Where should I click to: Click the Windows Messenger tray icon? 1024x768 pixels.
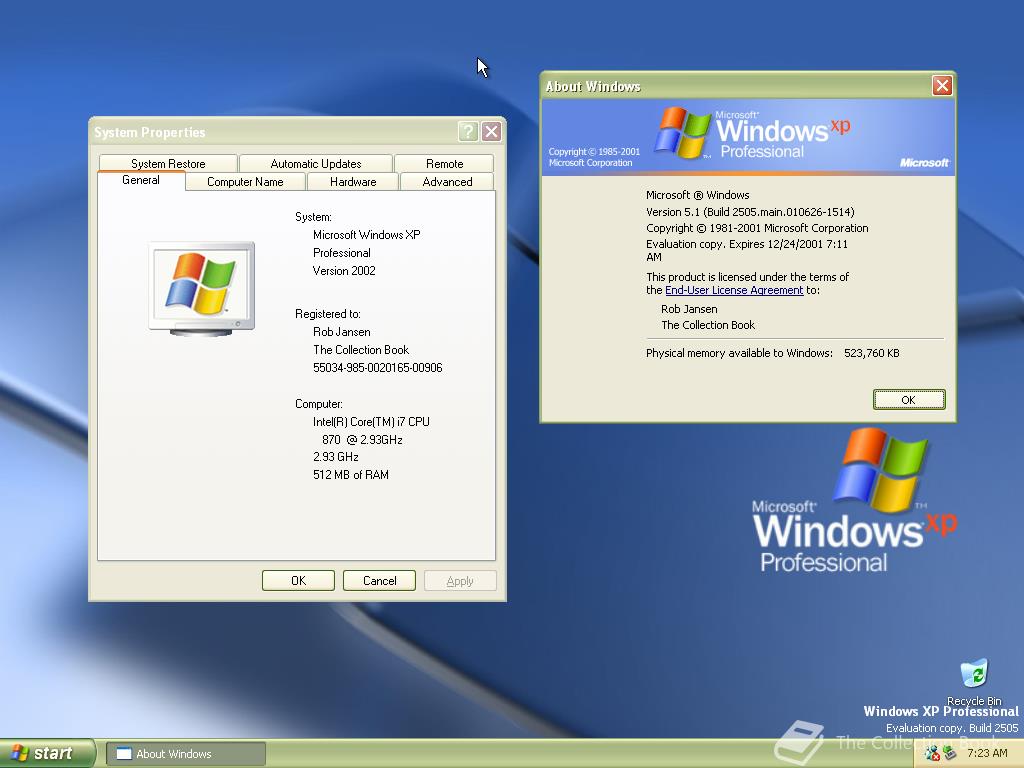[932, 754]
